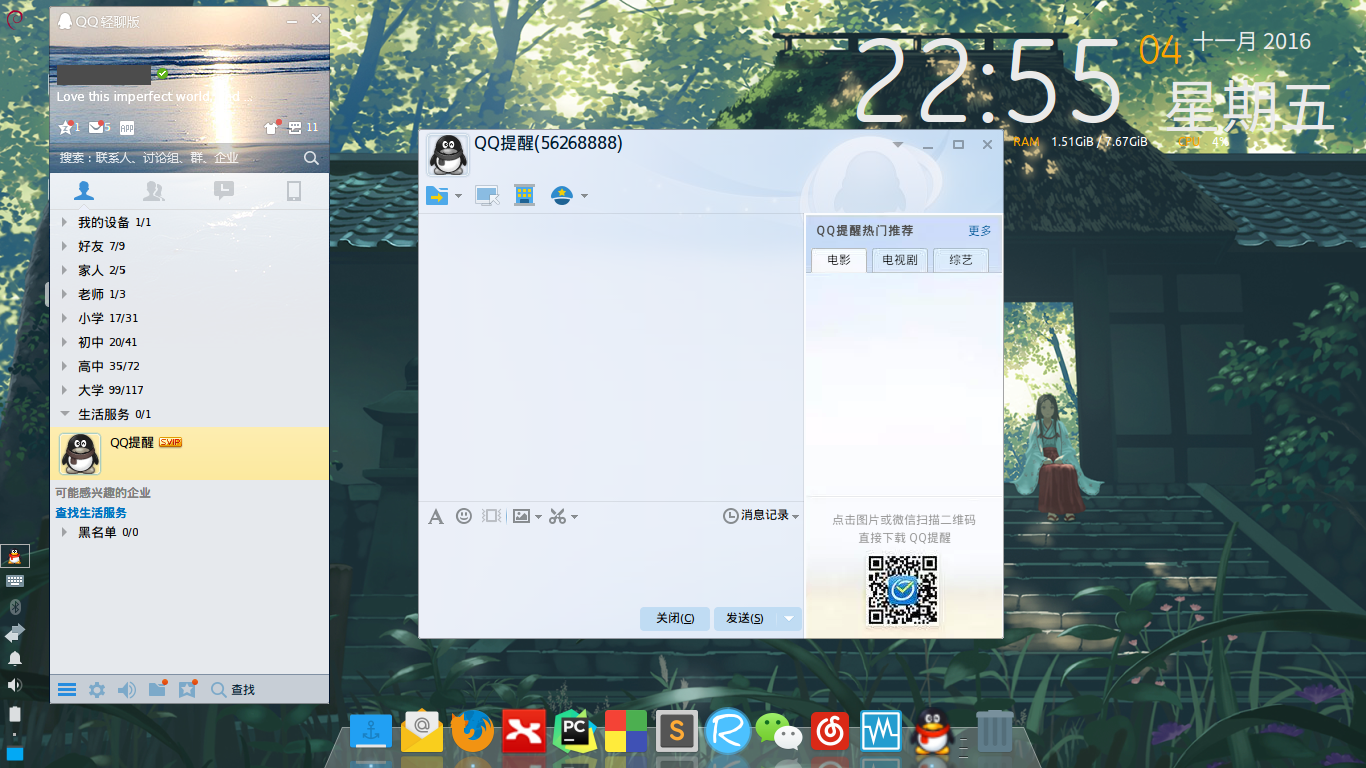
Task: Open NetEase Cloud Music from the dock
Action: [x=830, y=732]
